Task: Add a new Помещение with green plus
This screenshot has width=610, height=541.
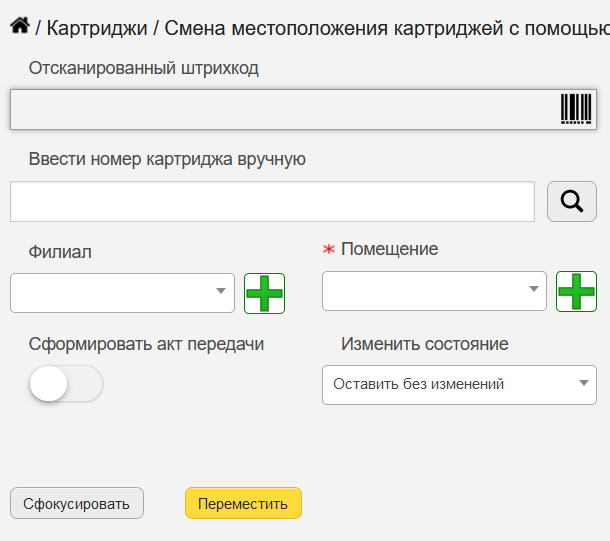Action: pyautogui.click(x=576, y=291)
